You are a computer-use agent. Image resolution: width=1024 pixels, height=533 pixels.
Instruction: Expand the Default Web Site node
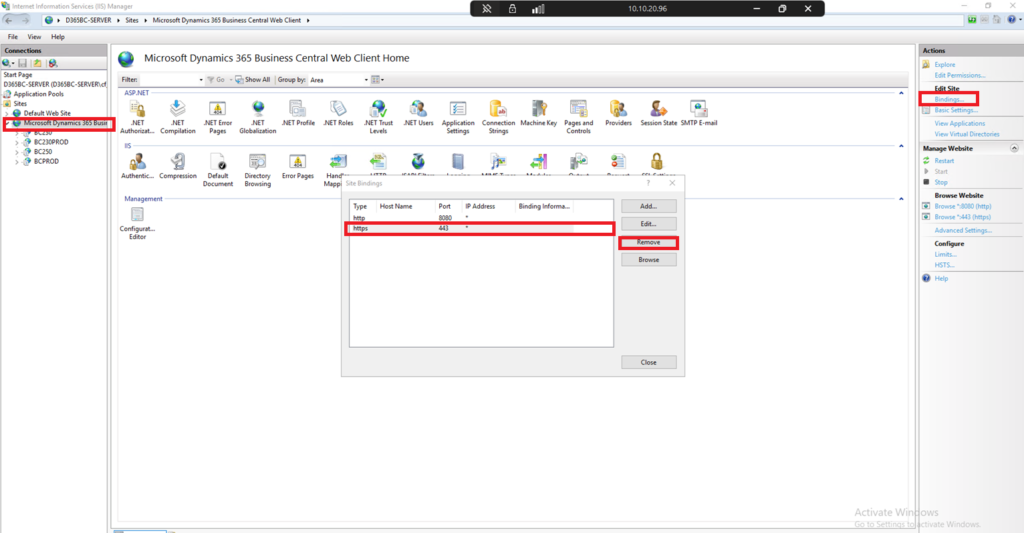coord(7,113)
